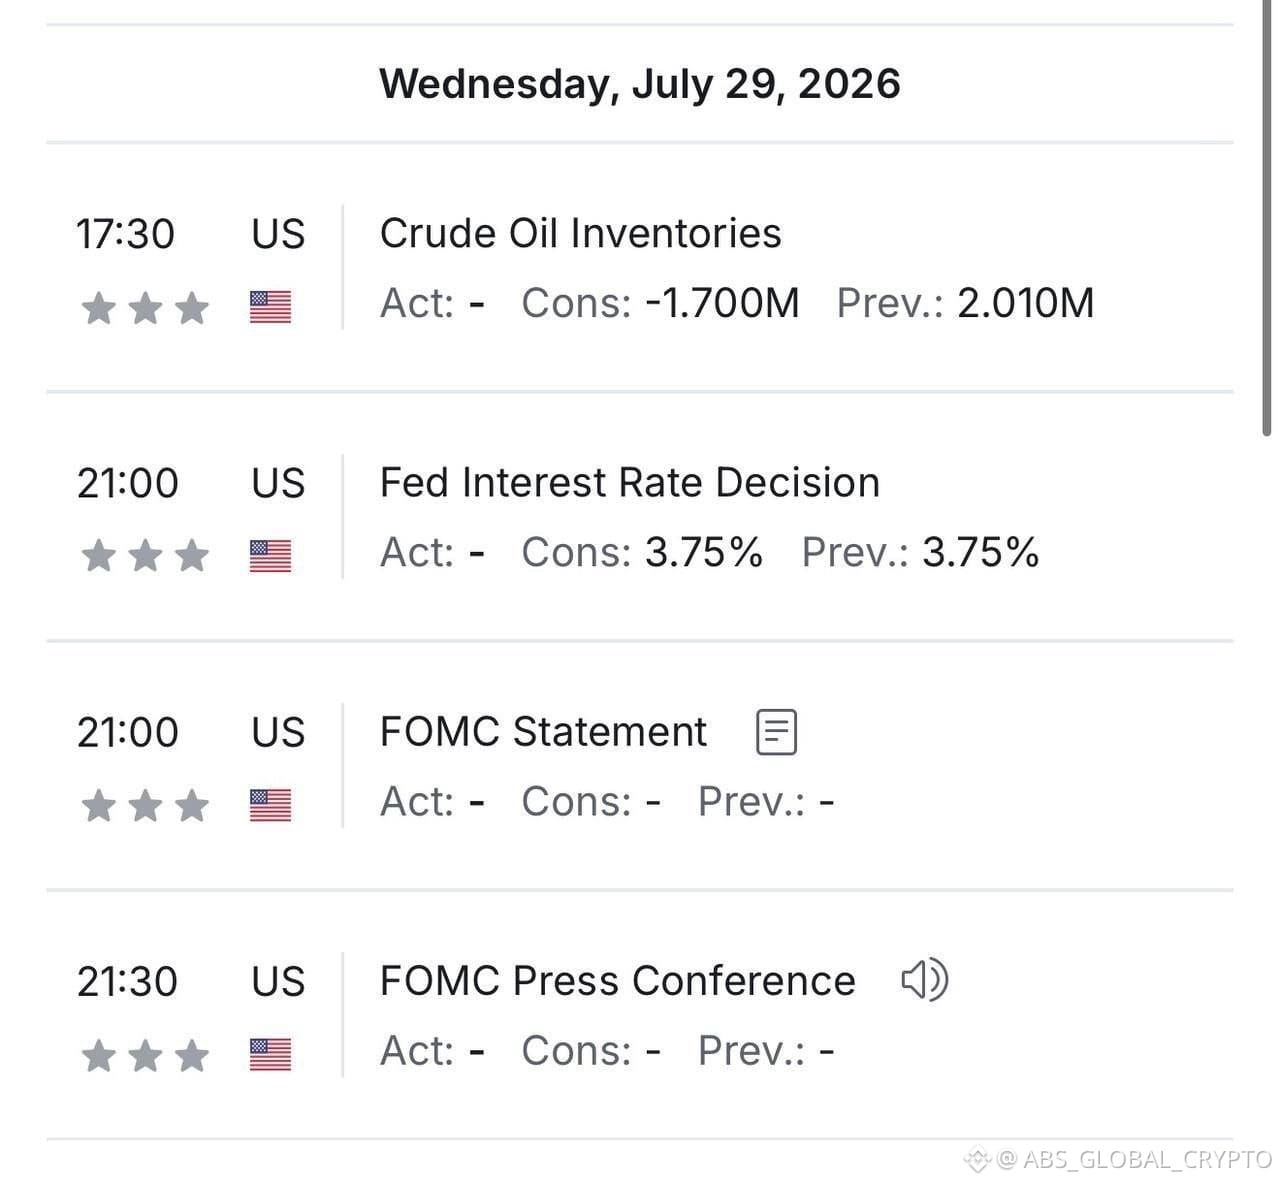Click importance stars for FOMC Statement event
The height and width of the screenshot is (1184, 1280).
click(145, 805)
